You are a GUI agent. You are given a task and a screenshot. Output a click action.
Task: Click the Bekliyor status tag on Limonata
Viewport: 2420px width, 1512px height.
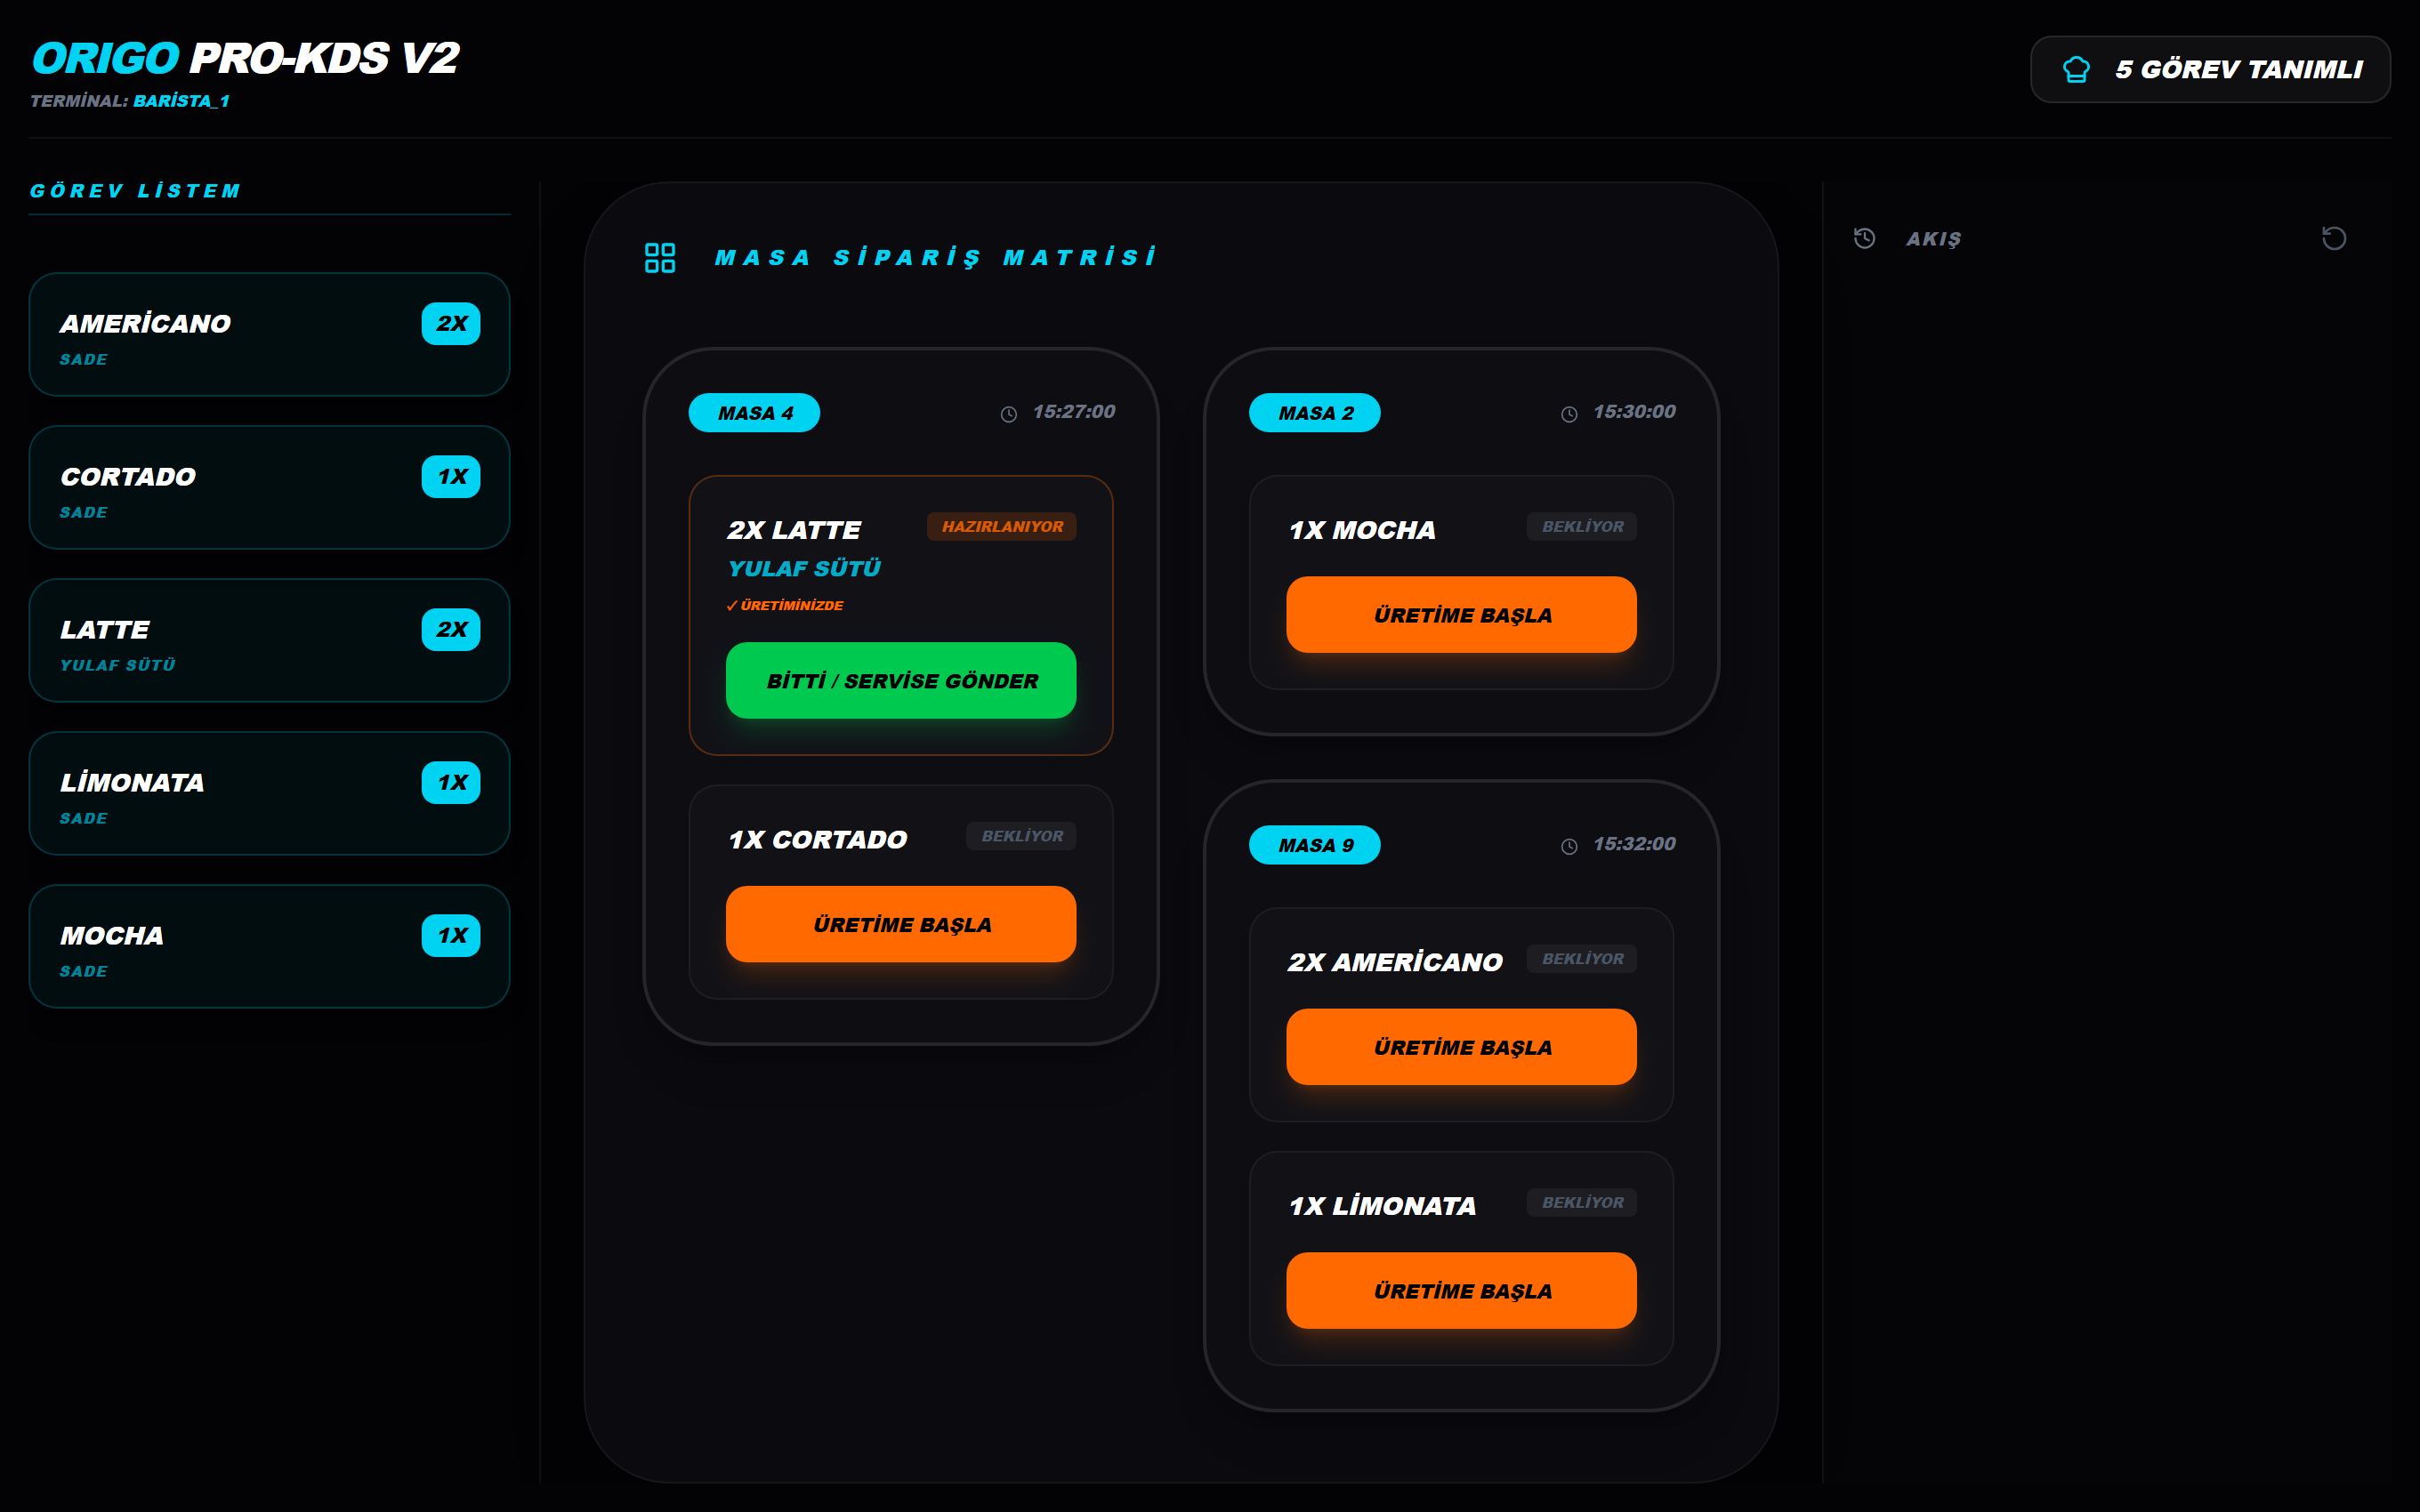pyautogui.click(x=1581, y=1202)
